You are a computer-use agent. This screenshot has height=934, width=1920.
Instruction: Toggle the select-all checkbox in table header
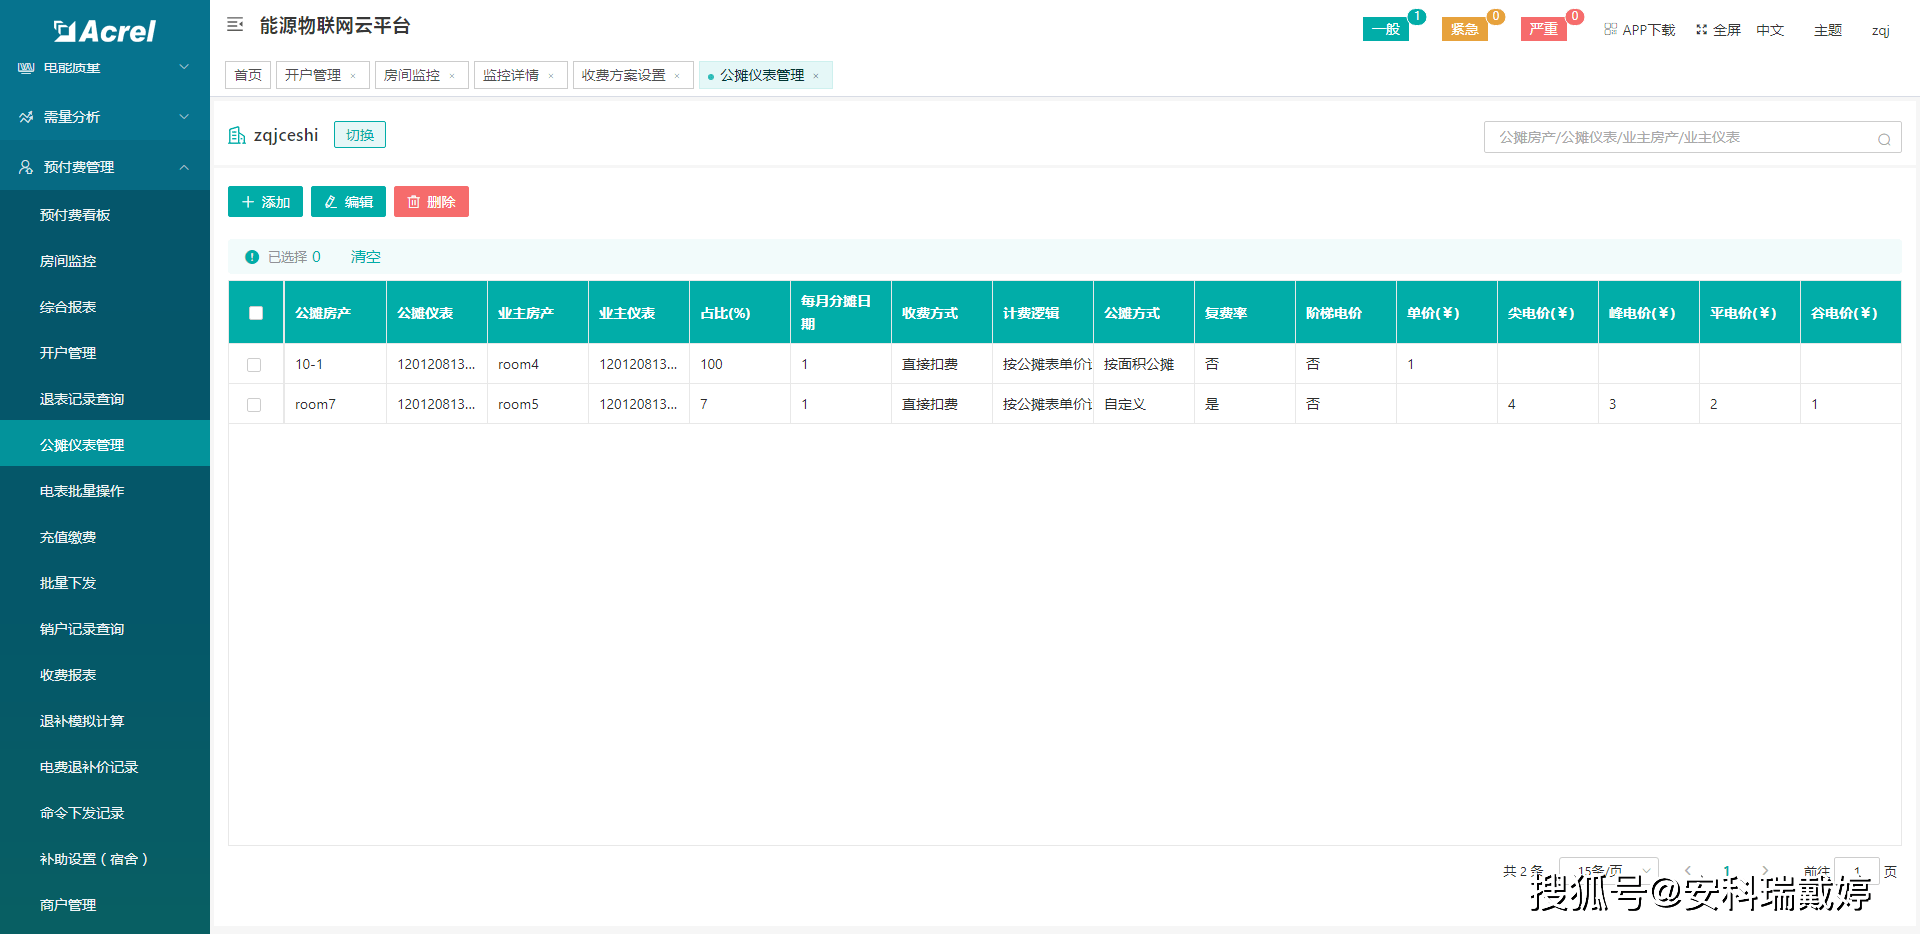(x=256, y=313)
